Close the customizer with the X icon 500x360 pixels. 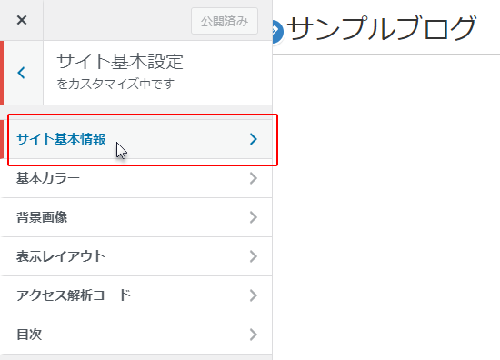22,20
